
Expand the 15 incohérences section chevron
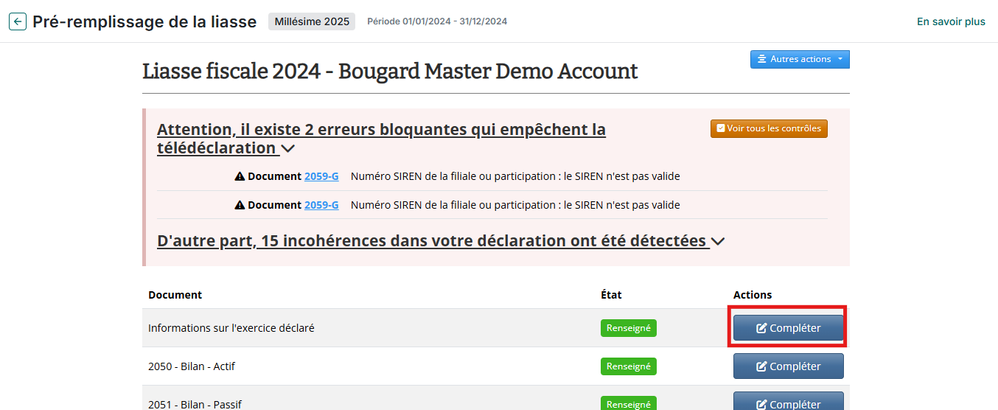tap(717, 242)
